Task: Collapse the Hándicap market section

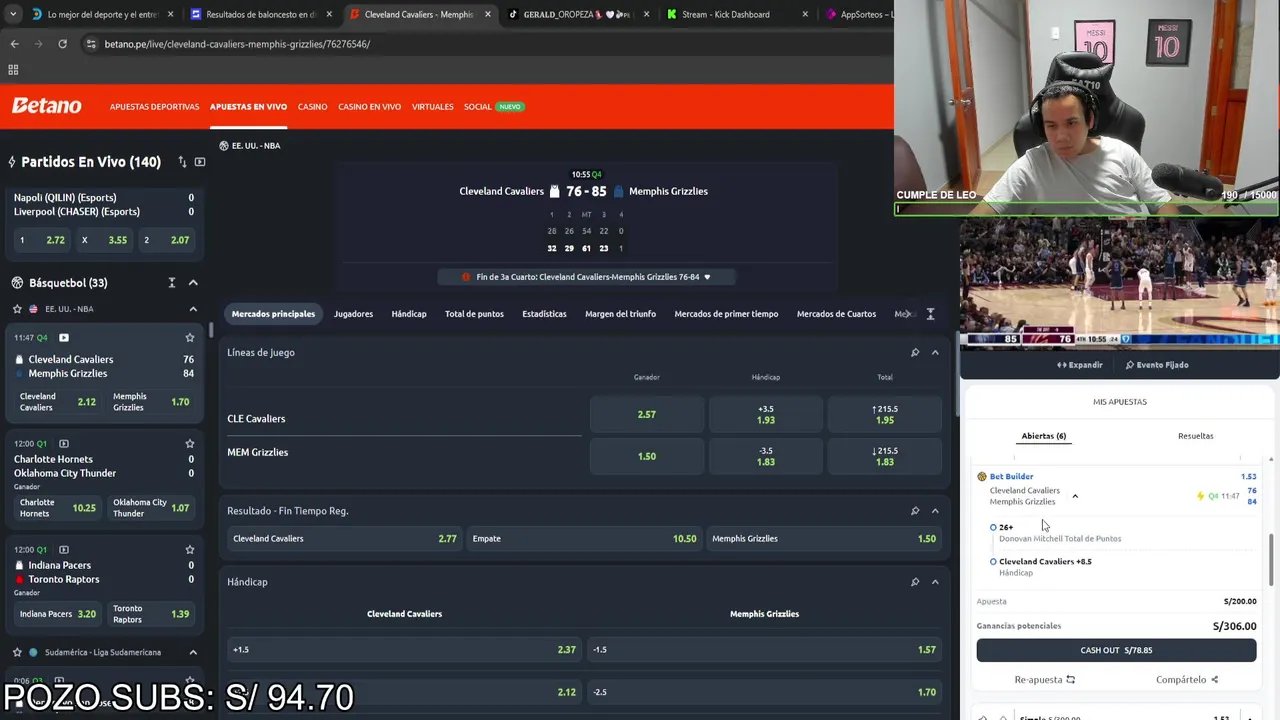Action: point(935,582)
